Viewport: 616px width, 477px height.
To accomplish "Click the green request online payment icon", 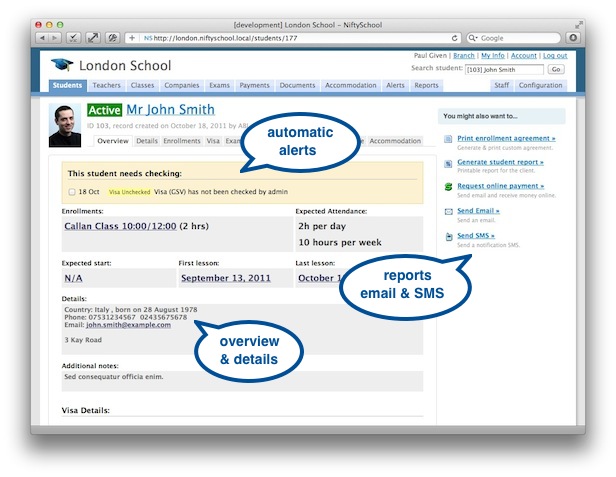I will [x=448, y=187].
